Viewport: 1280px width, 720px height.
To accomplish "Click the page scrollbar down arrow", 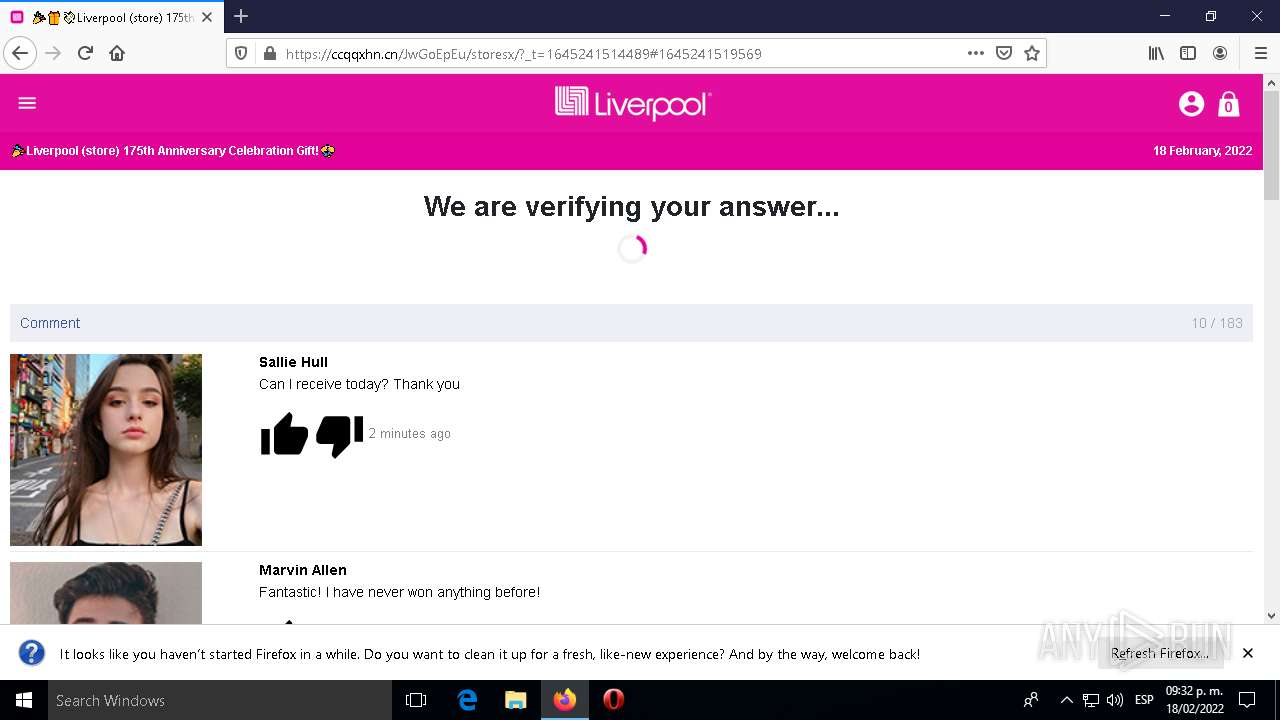I will click(x=1271, y=616).
